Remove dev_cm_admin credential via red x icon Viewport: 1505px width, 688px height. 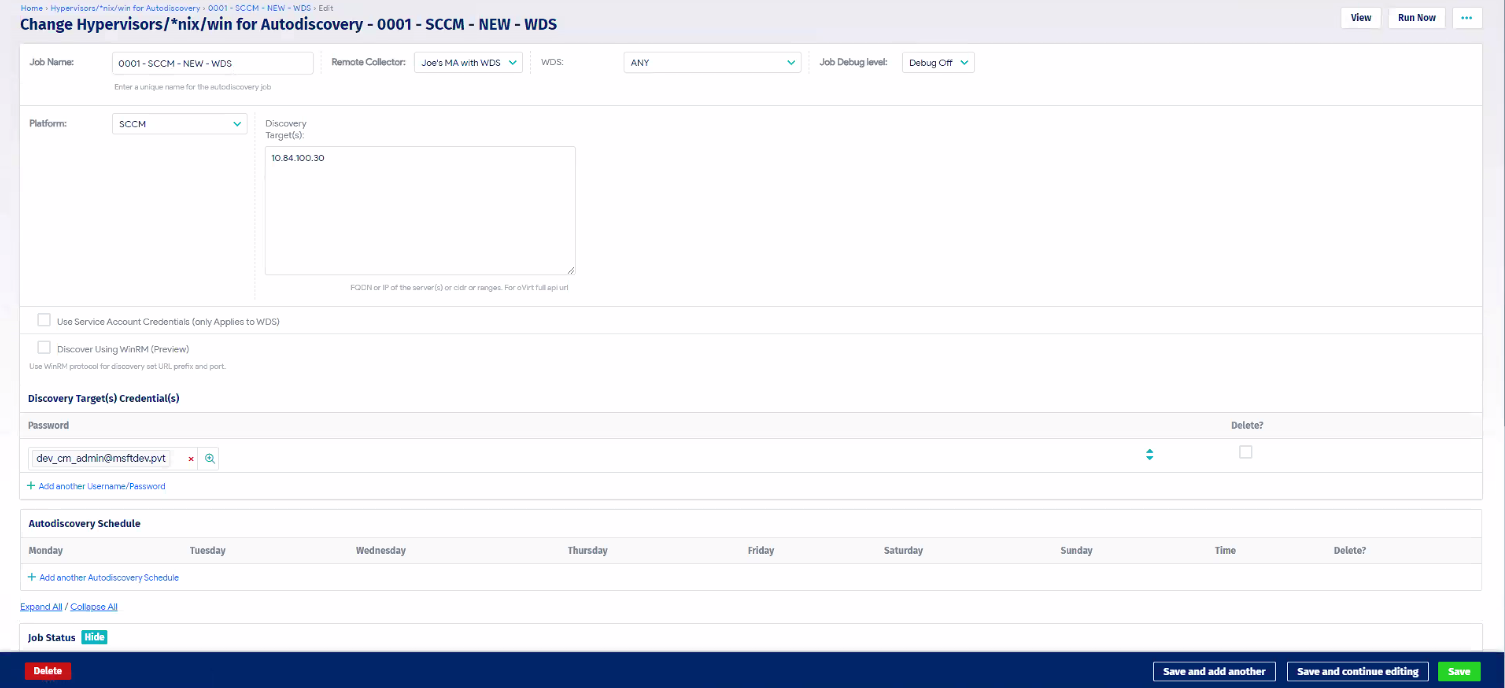[190, 458]
